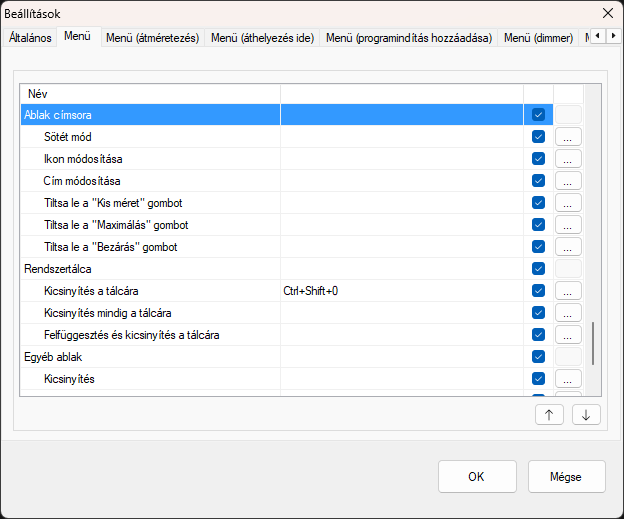Screen dimensions: 624x519
Task: Open the ... button for Sötét mód
Action: 568,137
